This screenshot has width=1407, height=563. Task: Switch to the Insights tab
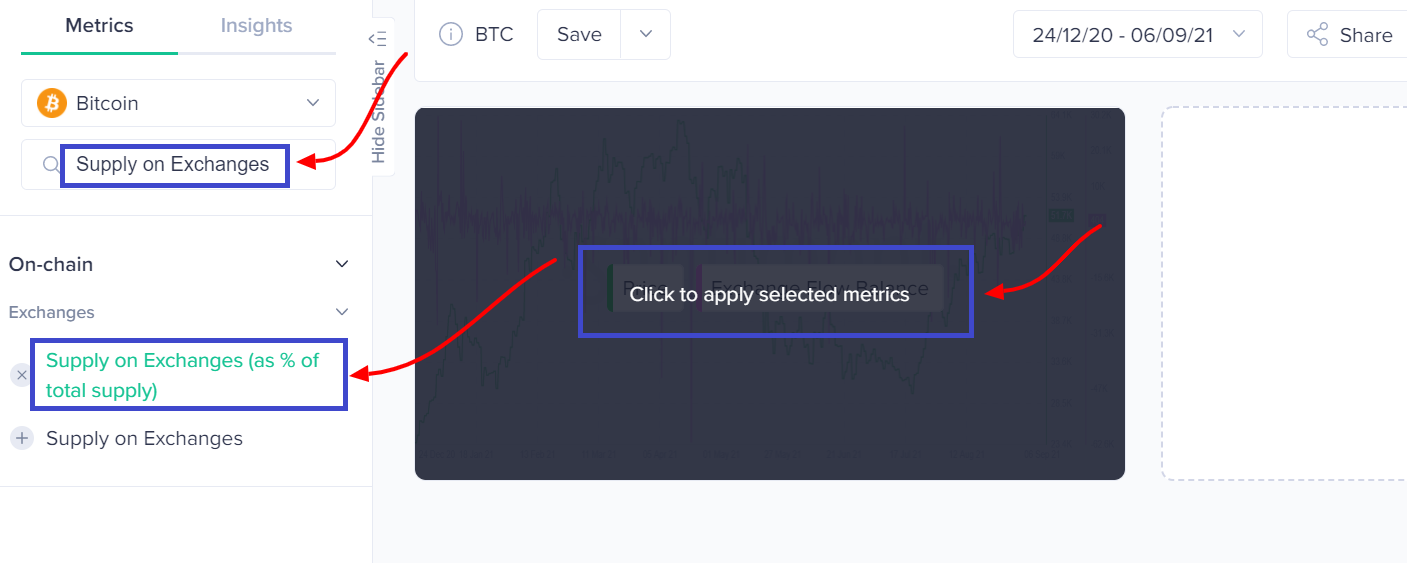[257, 26]
